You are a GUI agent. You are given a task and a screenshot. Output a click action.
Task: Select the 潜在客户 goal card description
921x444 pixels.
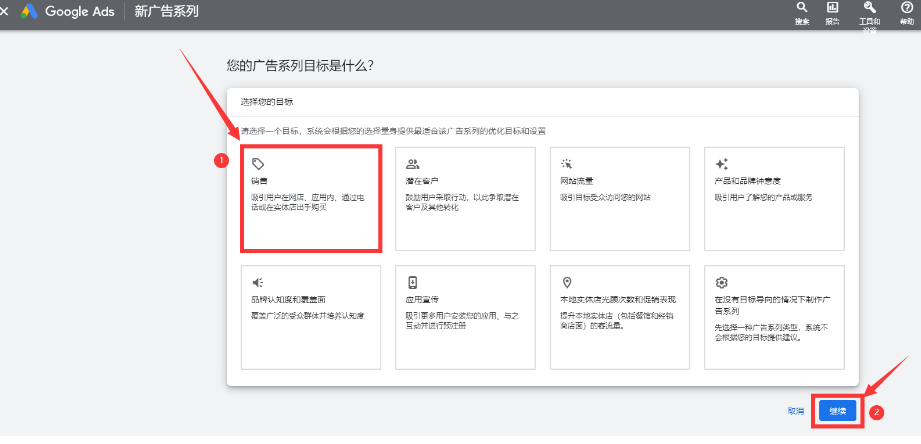pyautogui.click(x=458, y=202)
